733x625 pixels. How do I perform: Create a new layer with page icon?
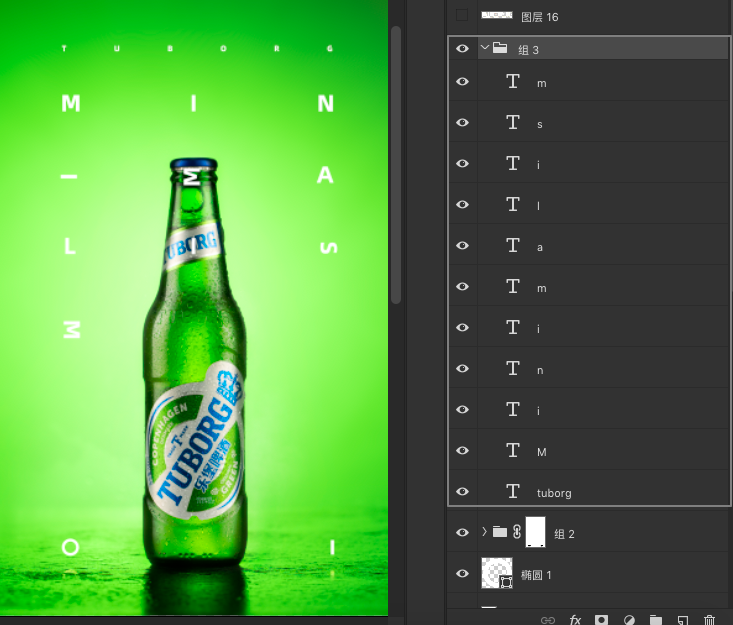pyautogui.click(x=683, y=620)
